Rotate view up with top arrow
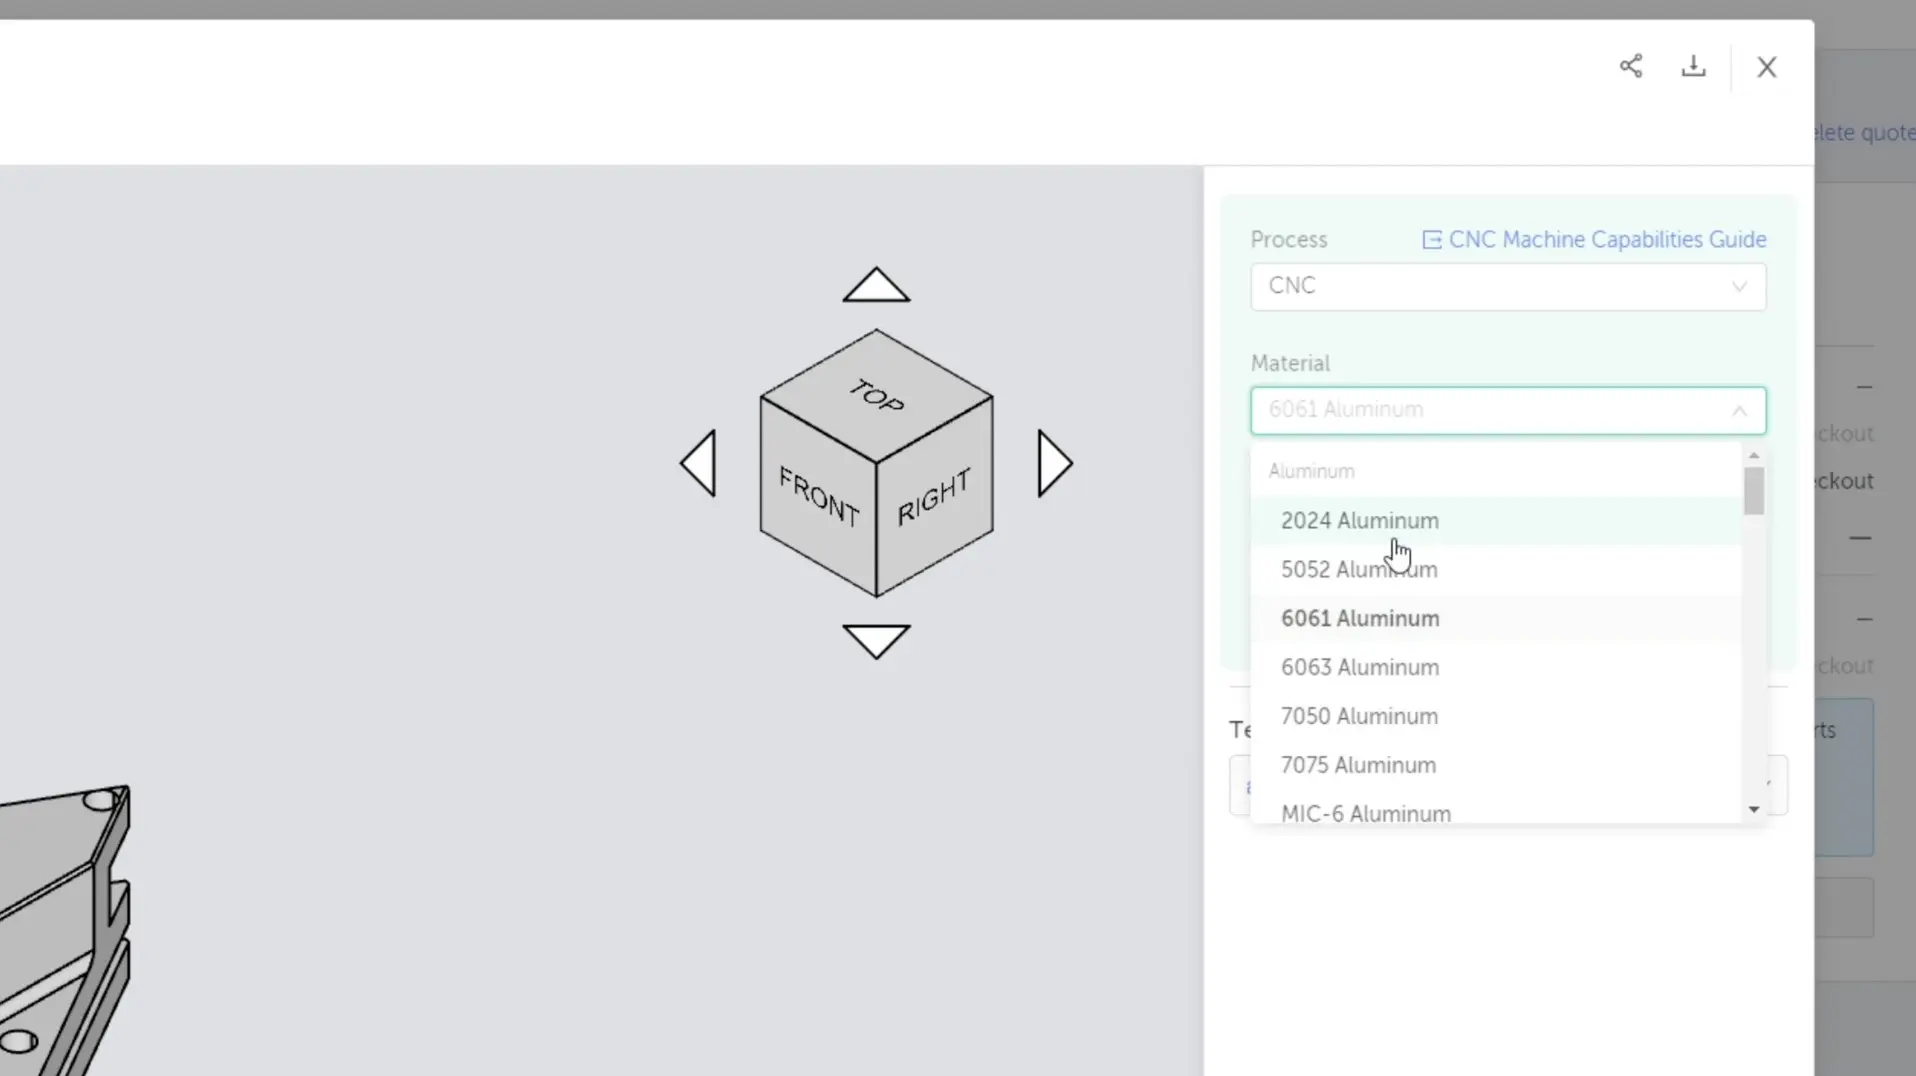1916x1076 pixels. coord(876,286)
